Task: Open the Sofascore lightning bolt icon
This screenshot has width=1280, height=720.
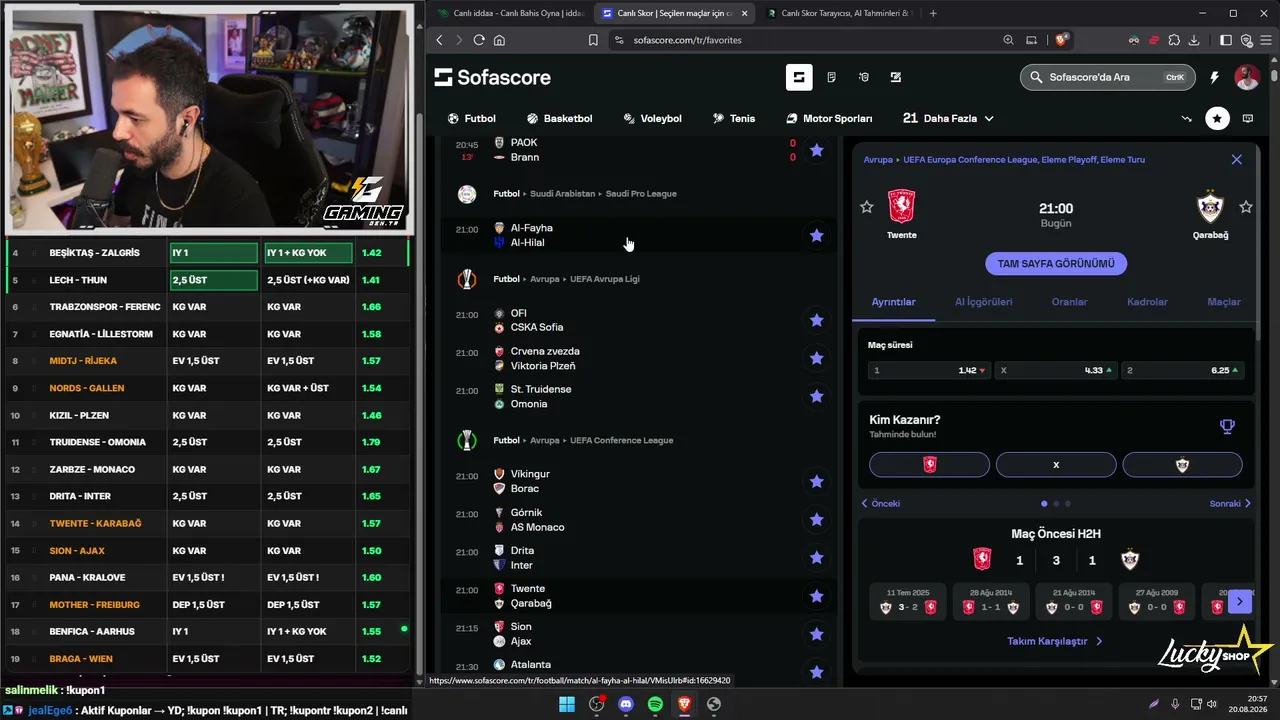Action: [1214, 77]
